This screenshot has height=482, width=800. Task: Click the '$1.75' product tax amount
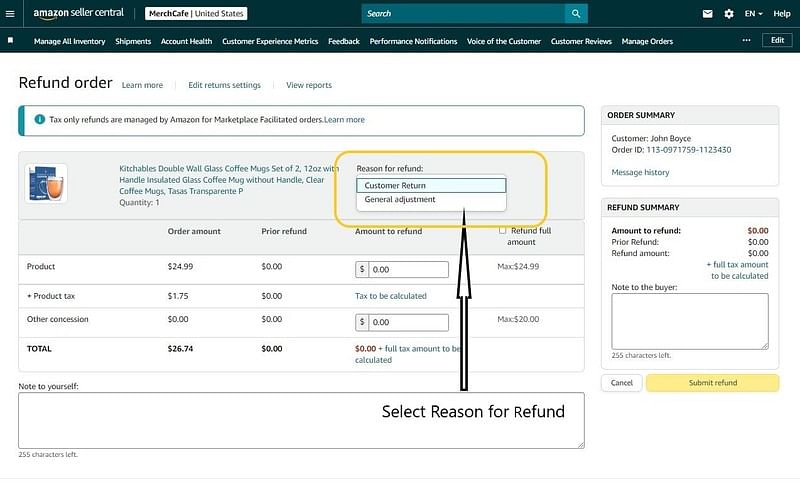tap(178, 296)
